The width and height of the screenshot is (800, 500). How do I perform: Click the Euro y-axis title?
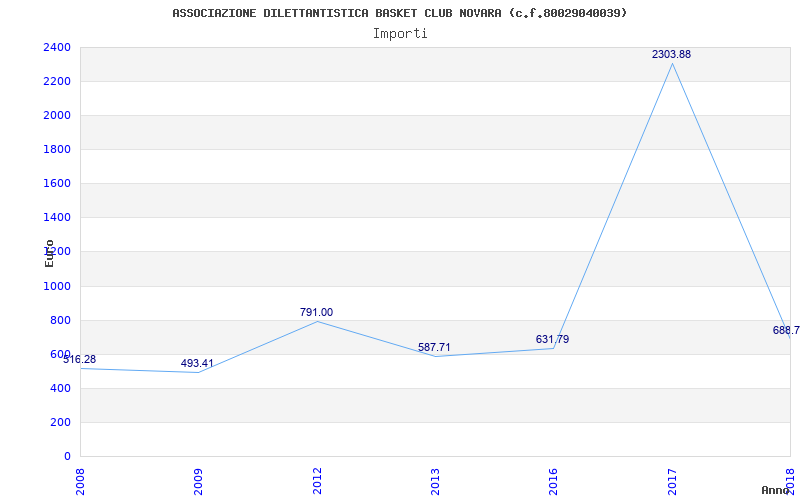coord(49,254)
